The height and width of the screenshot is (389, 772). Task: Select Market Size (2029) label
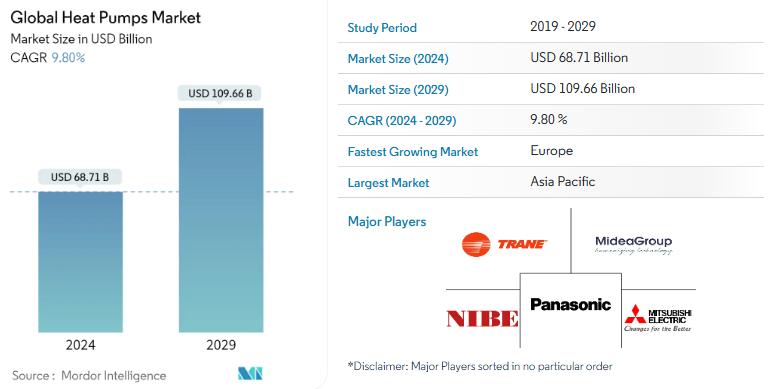398,90
